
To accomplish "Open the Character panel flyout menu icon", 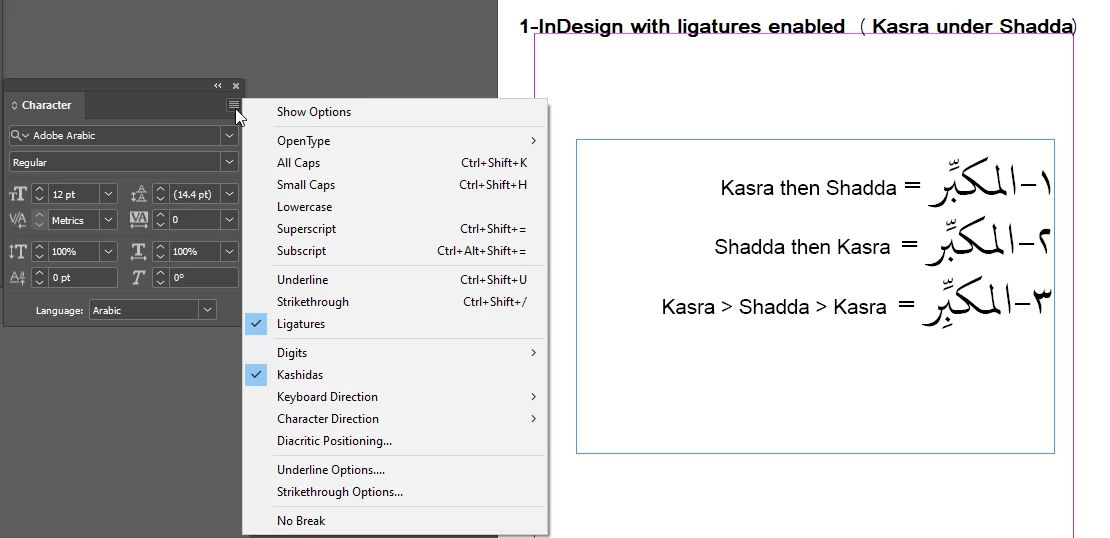I will click(x=233, y=105).
